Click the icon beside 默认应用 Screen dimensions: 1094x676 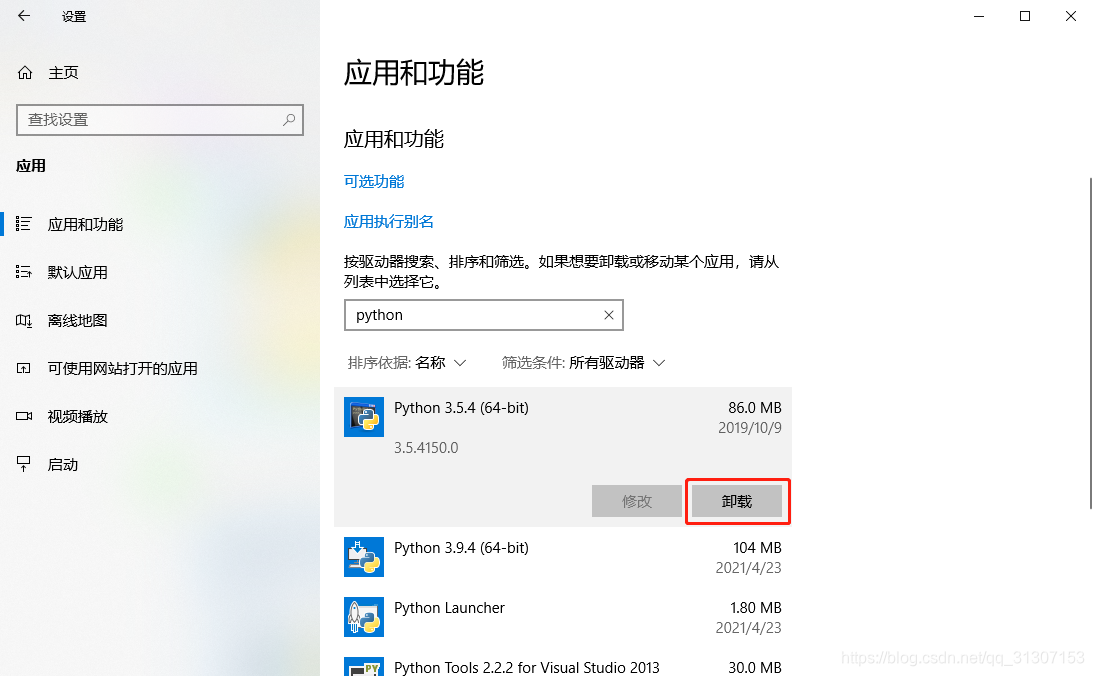click(x=24, y=272)
